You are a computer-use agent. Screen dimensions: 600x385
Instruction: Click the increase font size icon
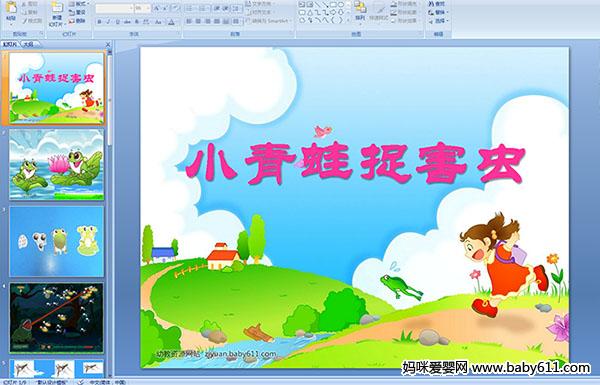tap(157, 8)
